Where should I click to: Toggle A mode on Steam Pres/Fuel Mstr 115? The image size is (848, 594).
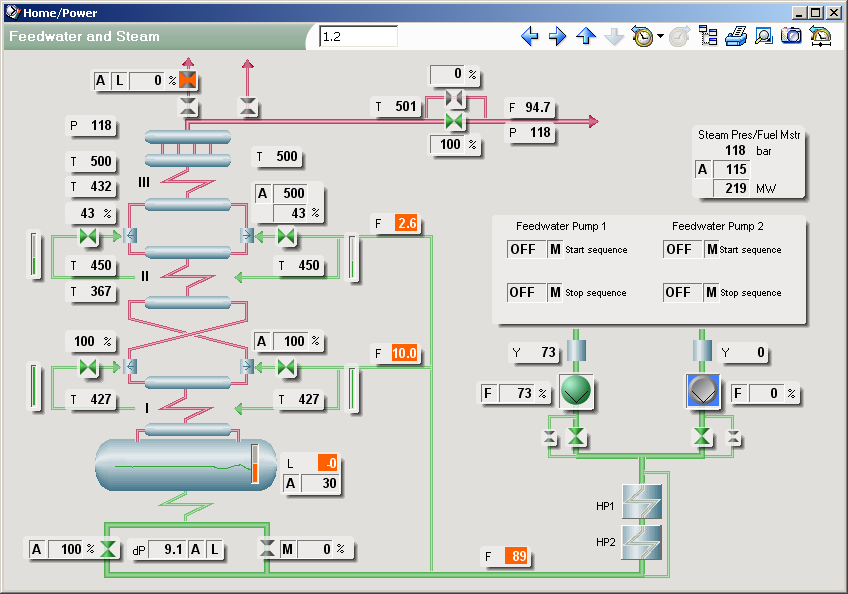[702, 169]
